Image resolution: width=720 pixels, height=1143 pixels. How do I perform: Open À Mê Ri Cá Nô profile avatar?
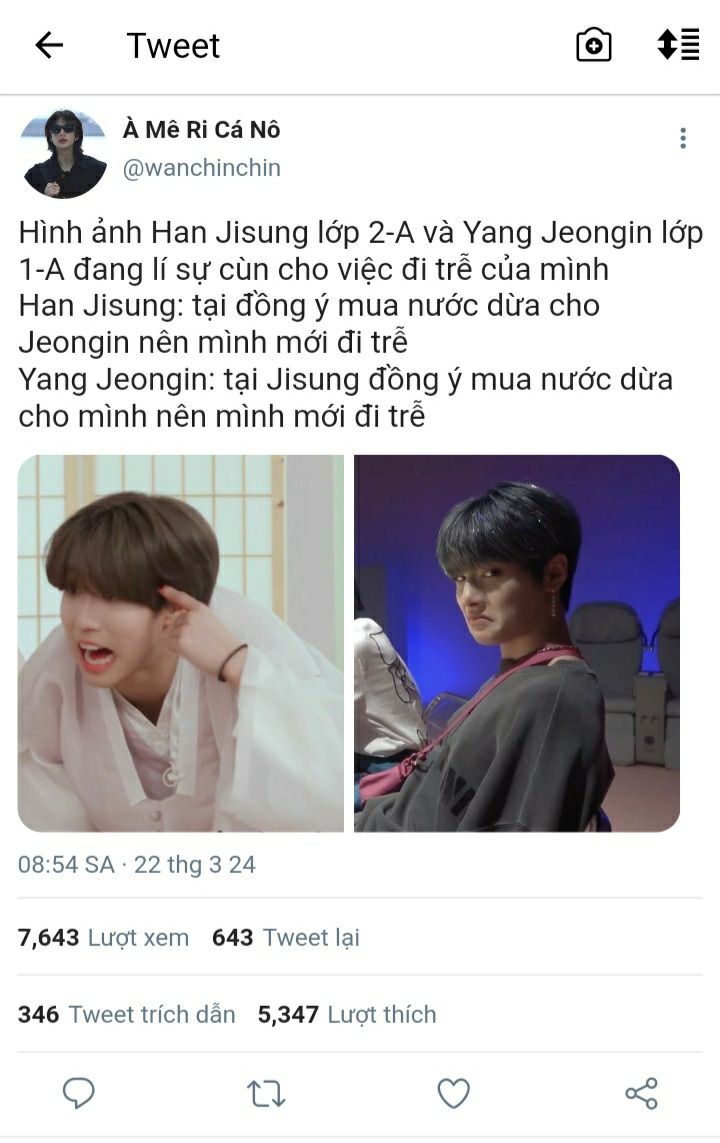click(x=65, y=154)
